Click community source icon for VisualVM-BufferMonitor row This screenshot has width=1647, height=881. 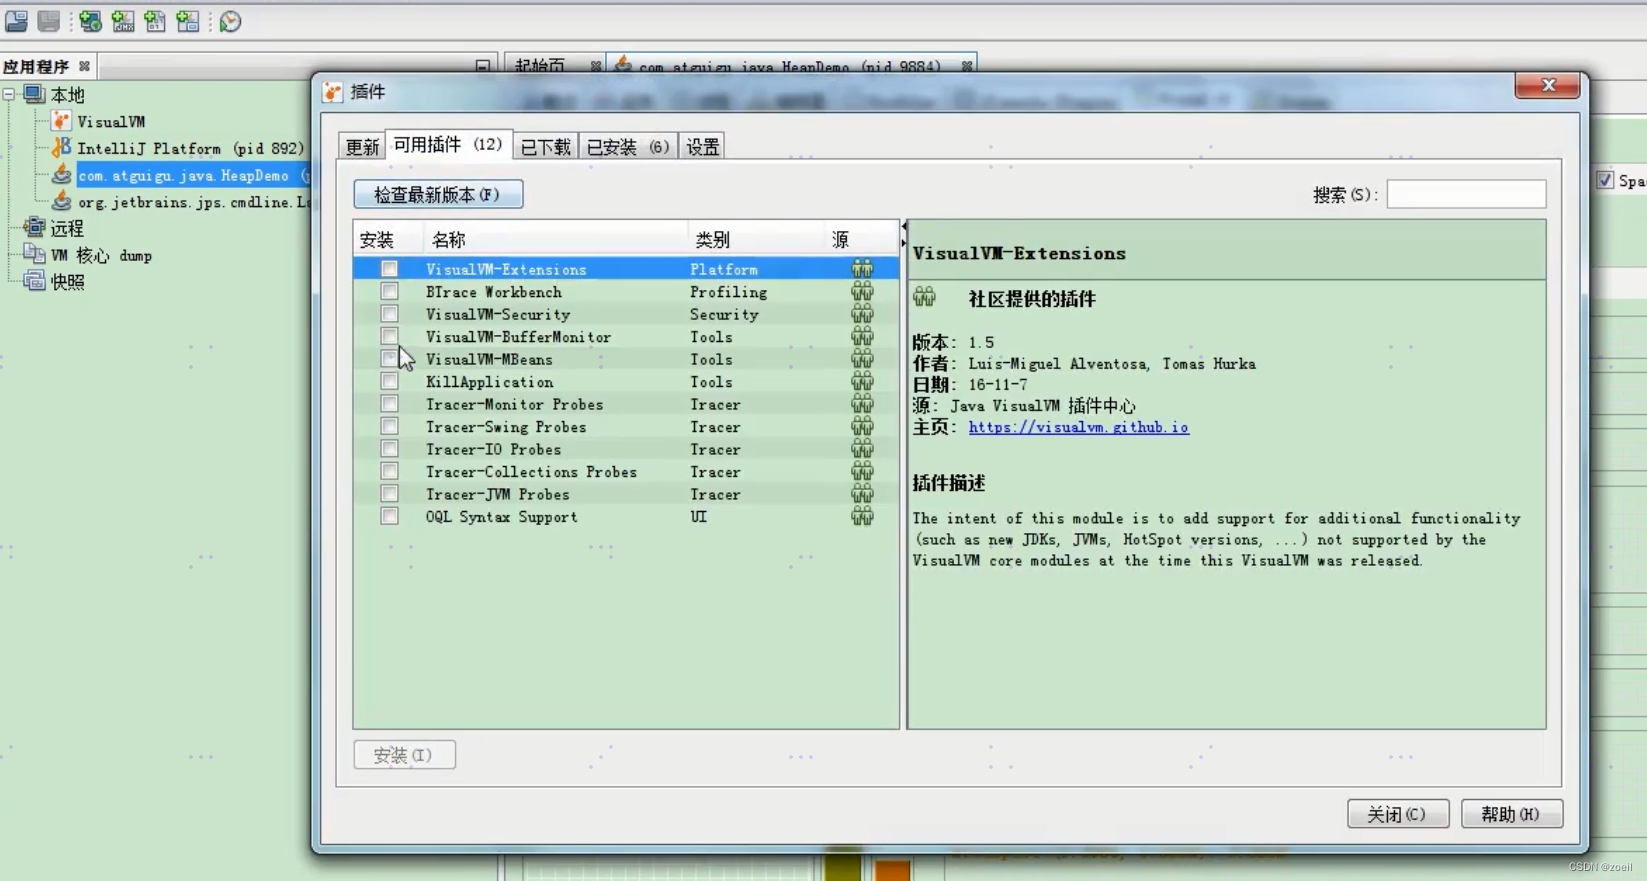click(x=862, y=337)
